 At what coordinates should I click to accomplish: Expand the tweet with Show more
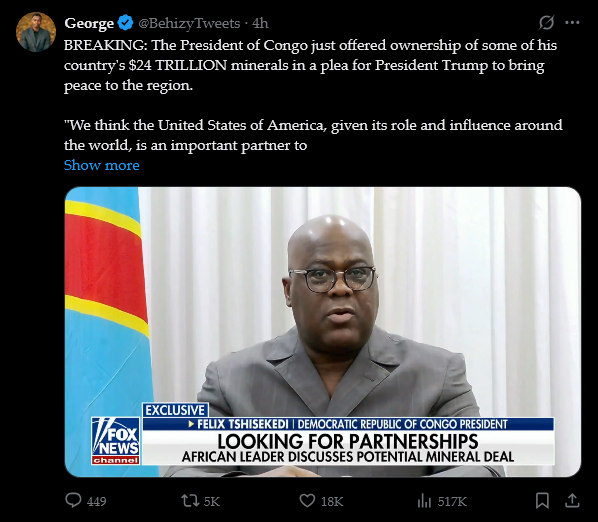[x=101, y=165]
